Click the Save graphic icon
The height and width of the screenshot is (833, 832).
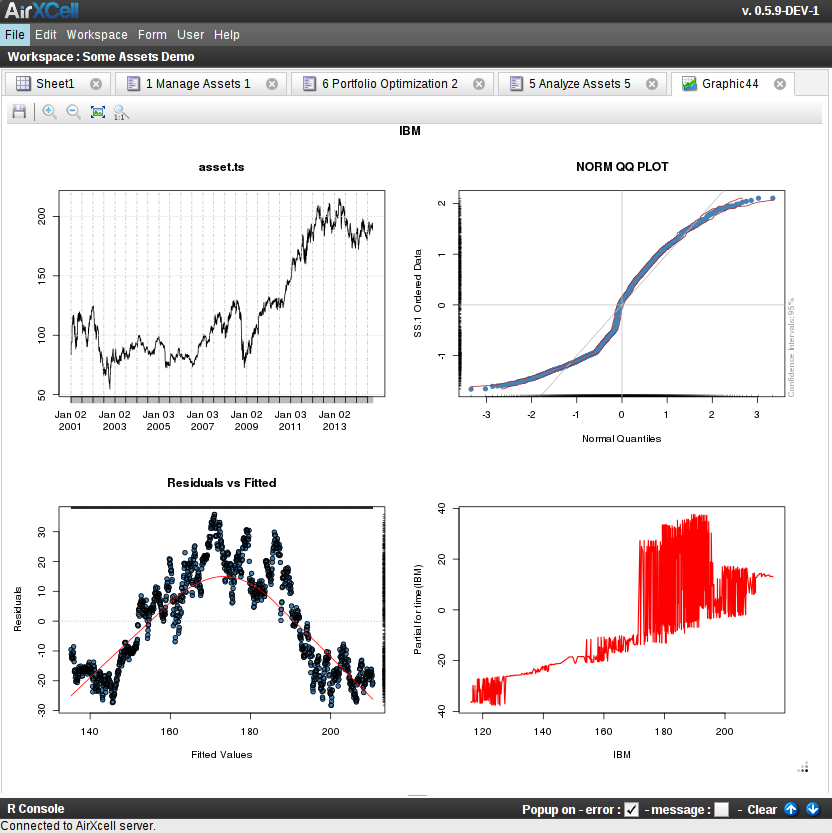[19, 112]
